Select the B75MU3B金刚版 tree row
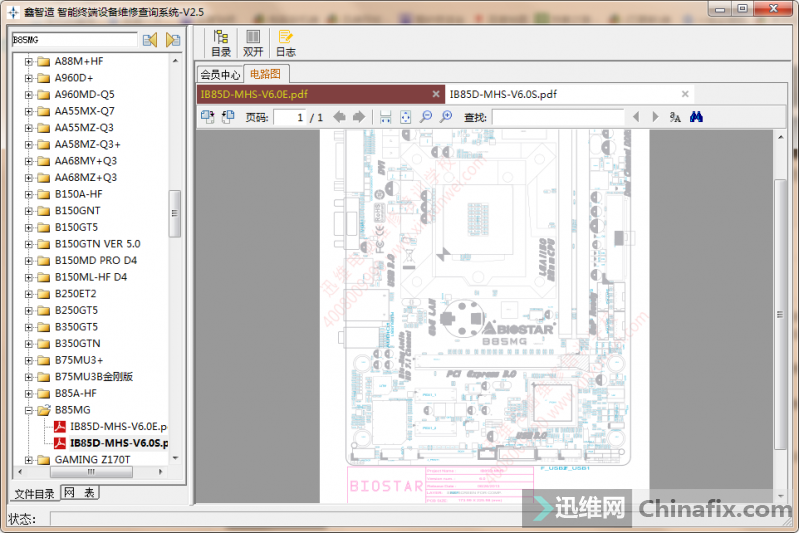Screen dimensions: 799x533 (94, 377)
